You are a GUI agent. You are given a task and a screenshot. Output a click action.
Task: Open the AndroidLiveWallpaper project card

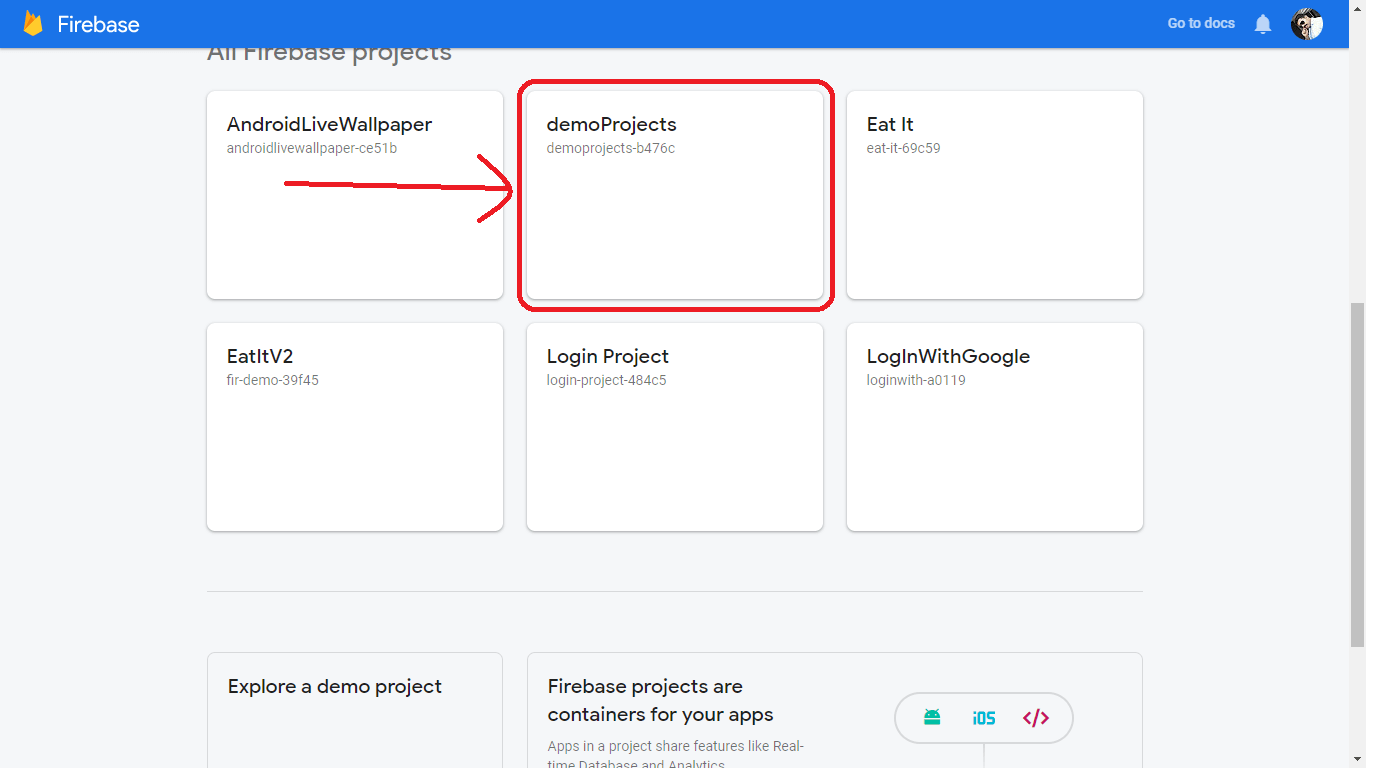click(x=355, y=195)
